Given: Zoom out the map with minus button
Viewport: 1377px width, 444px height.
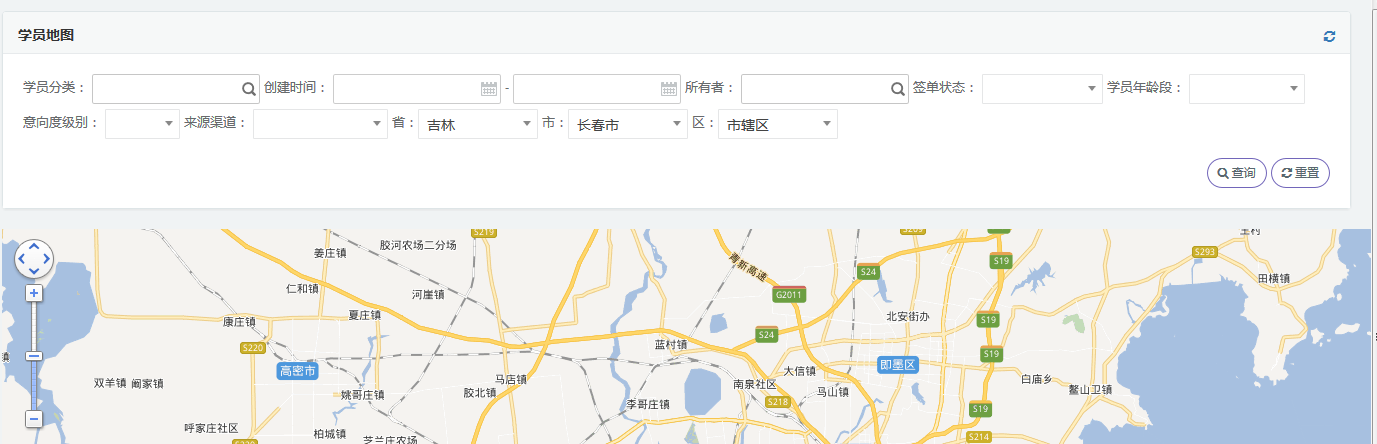Looking at the screenshot, I should (34, 418).
